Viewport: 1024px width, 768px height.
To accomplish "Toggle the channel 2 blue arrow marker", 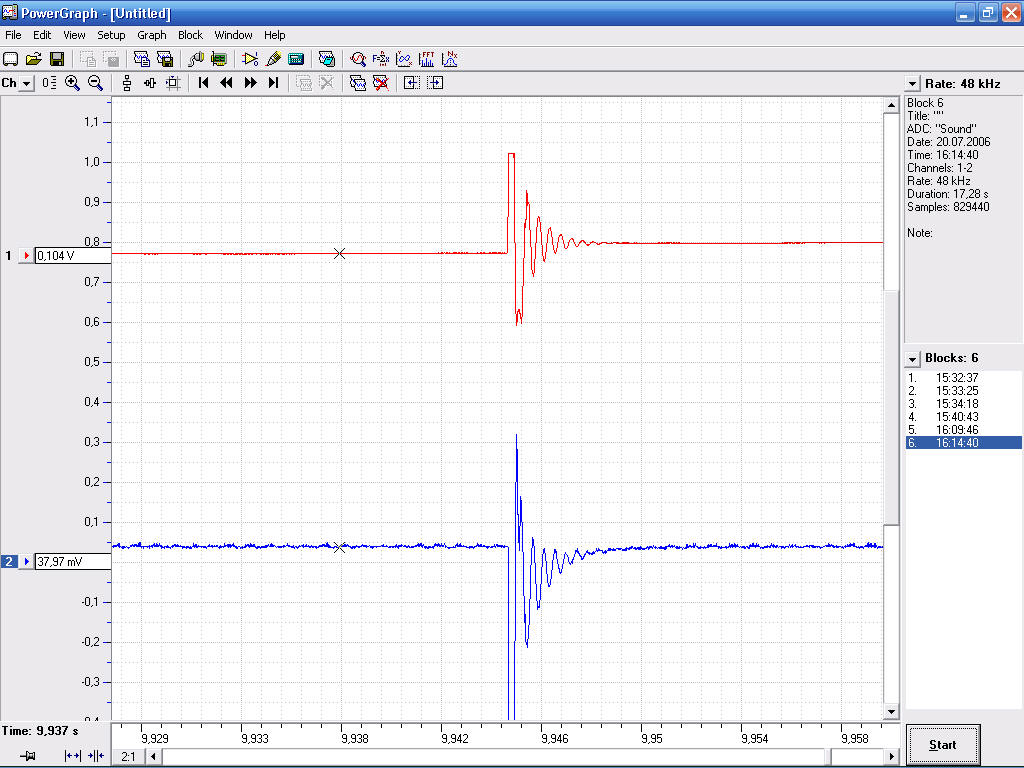I will pyautogui.click(x=26, y=562).
